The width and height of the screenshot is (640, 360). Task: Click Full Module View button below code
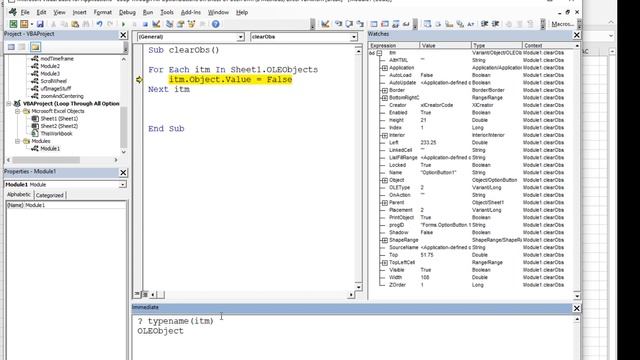pyautogui.click(x=145, y=294)
